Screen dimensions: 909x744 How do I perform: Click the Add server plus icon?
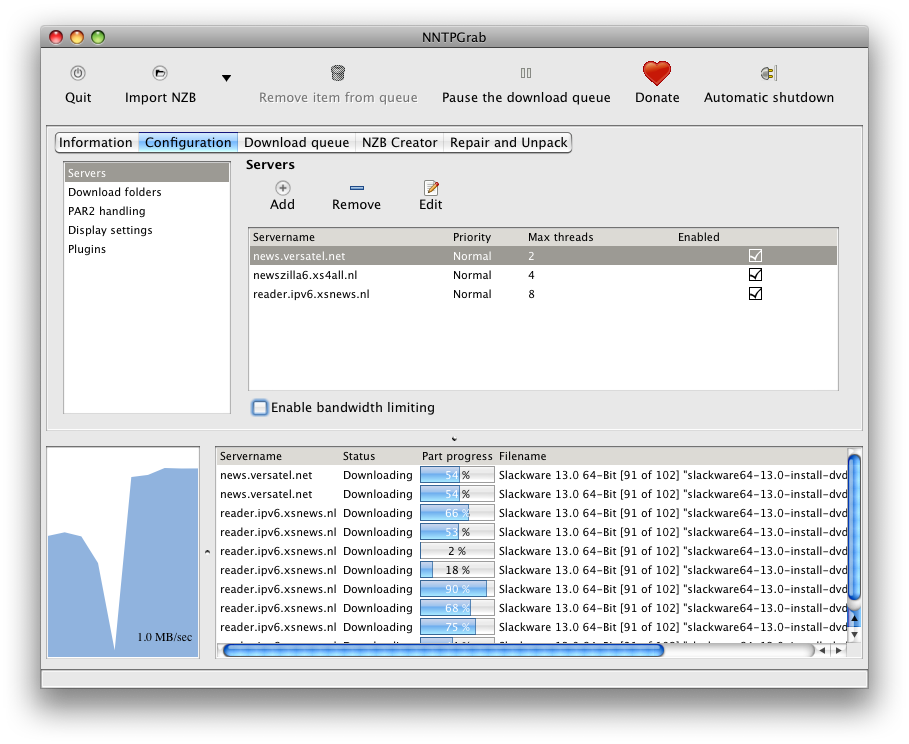283,187
